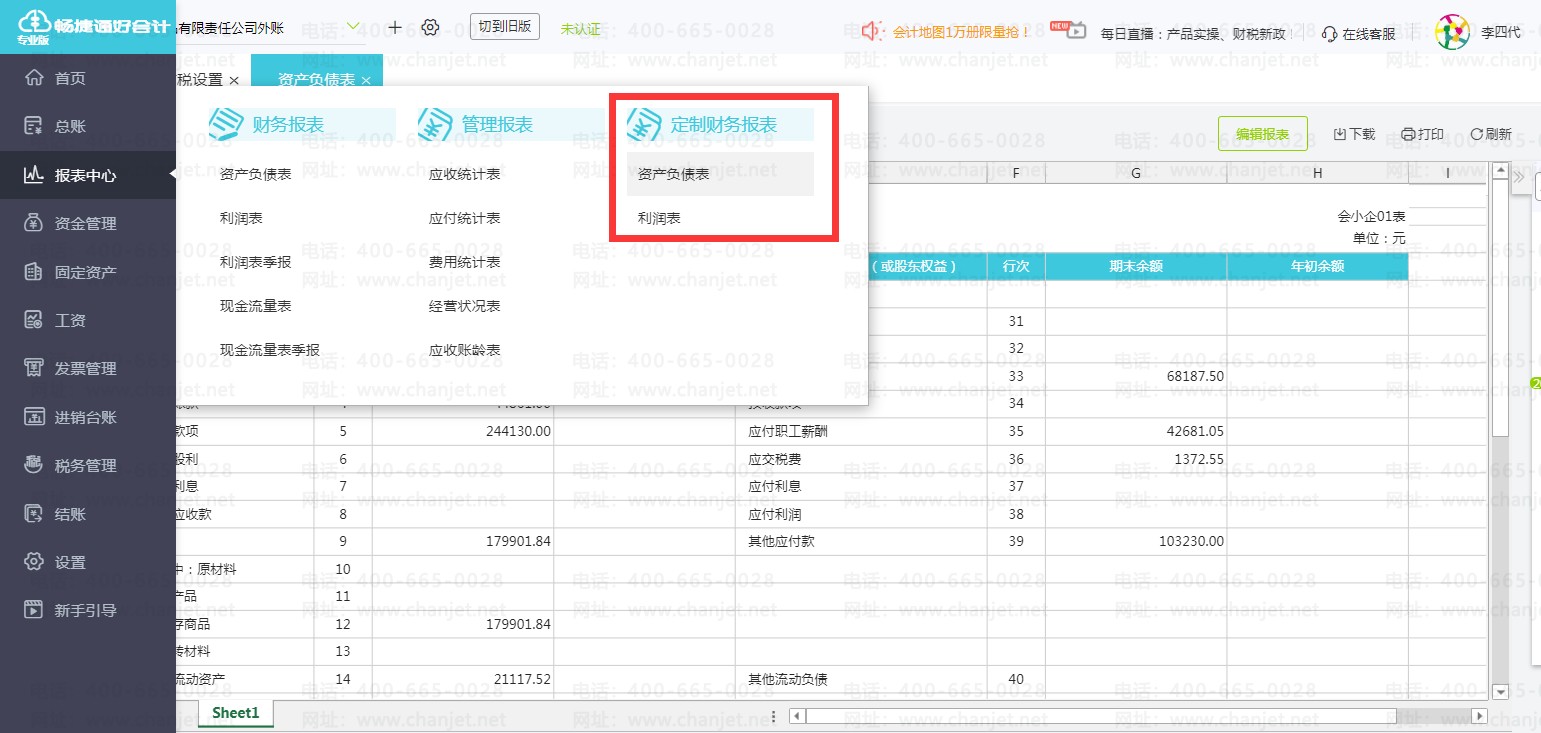Click vertical scrollbar up arrow

click(x=1500, y=171)
